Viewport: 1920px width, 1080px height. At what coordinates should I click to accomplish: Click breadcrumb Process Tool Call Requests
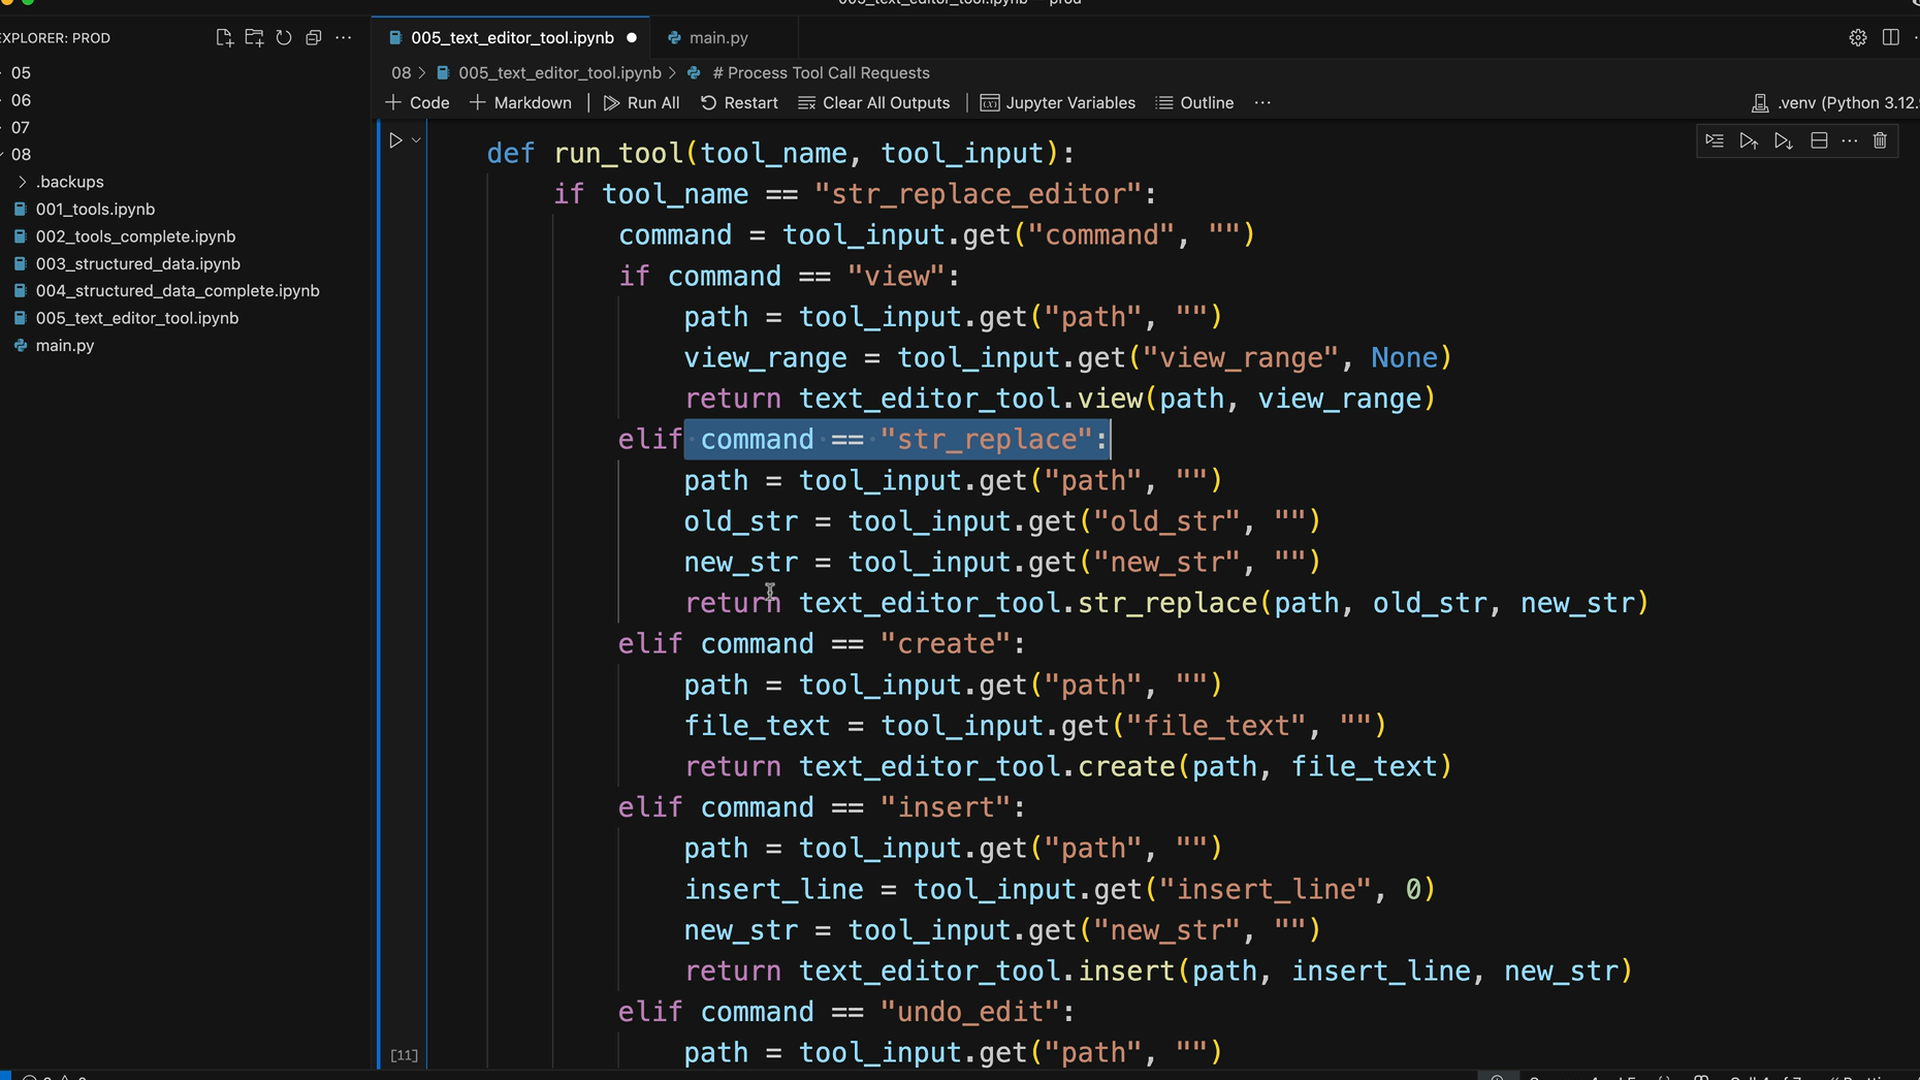click(x=820, y=73)
